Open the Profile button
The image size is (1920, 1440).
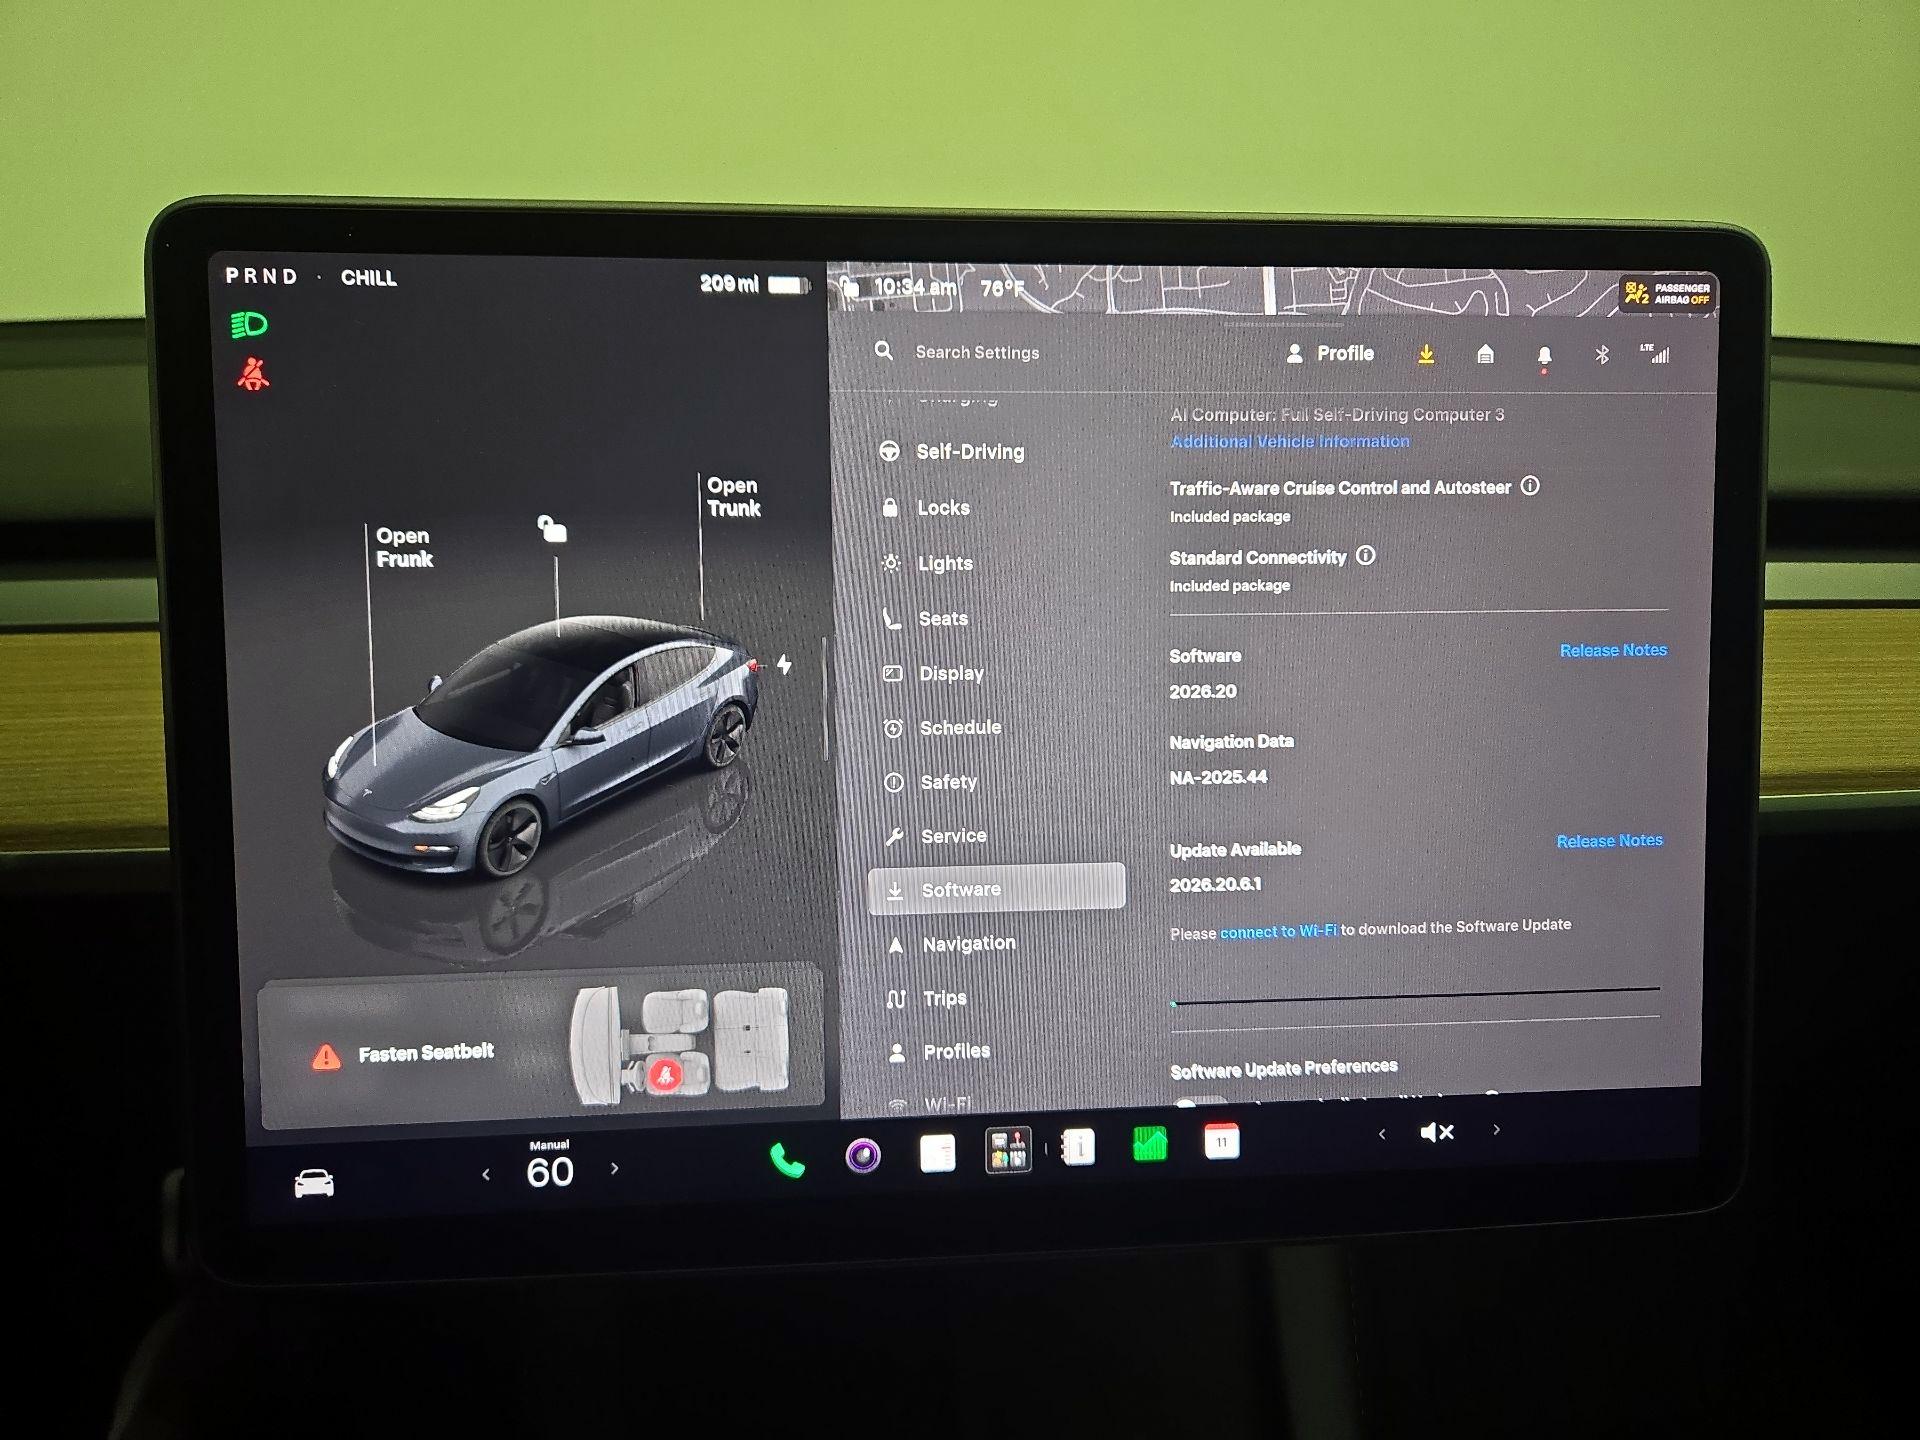pyautogui.click(x=1330, y=354)
